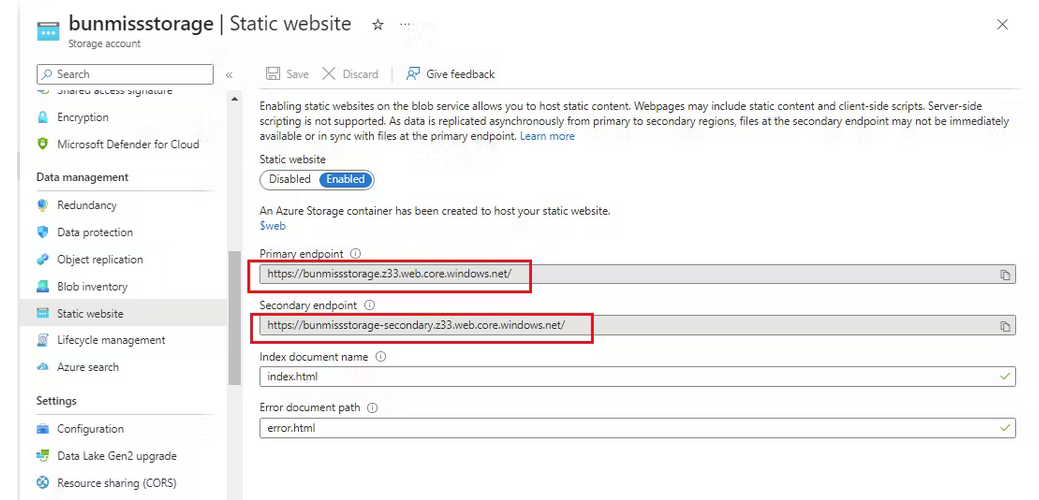
Task: Open Azure search in the sidebar
Action: tap(87, 367)
